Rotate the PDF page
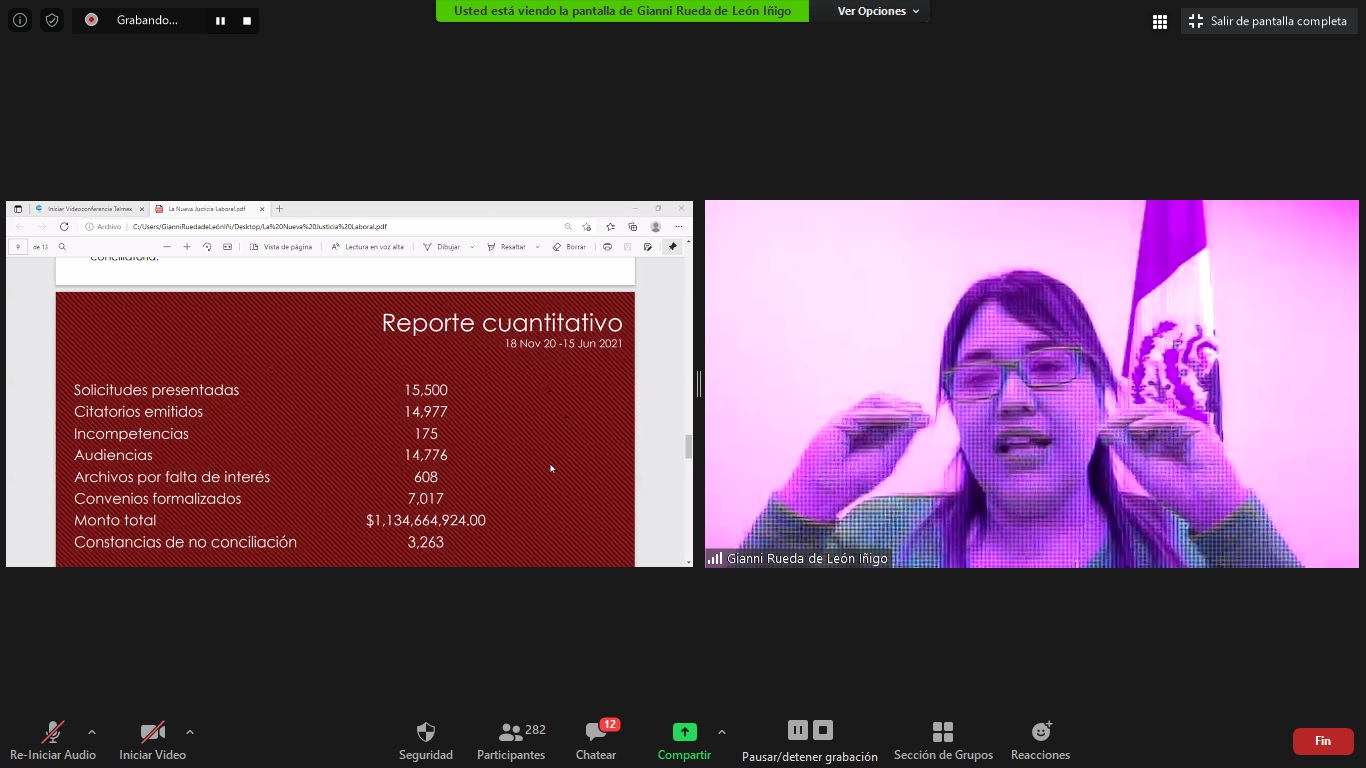 pyautogui.click(x=207, y=247)
